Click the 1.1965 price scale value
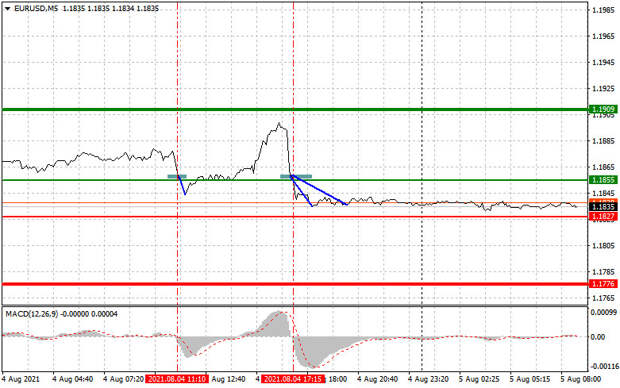Viewport: 620px width, 388px height. pyautogui.click(x=603, y=36)
